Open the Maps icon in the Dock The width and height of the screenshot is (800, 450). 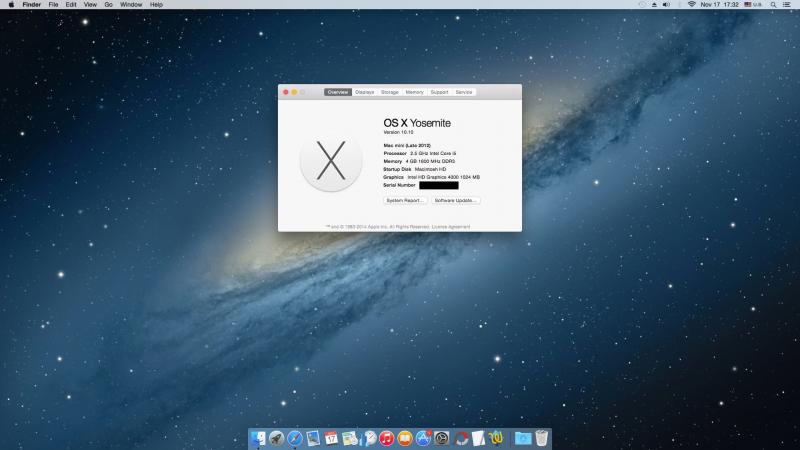pos(350,438)
